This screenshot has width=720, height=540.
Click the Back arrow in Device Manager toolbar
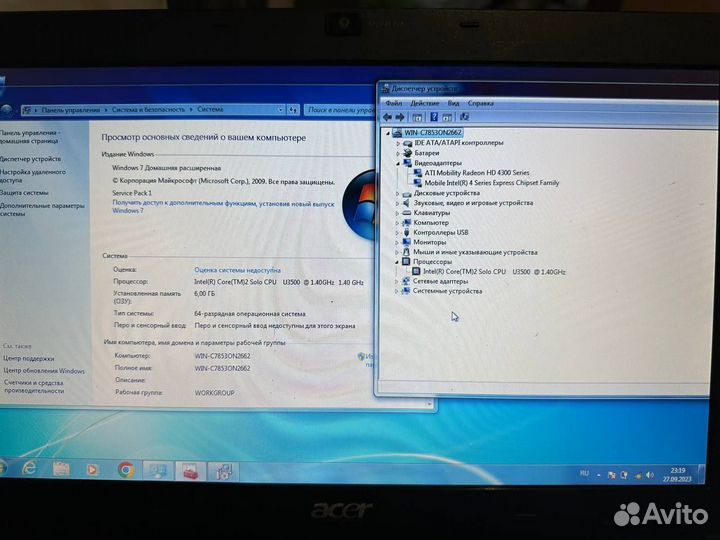tap(387, 117)
